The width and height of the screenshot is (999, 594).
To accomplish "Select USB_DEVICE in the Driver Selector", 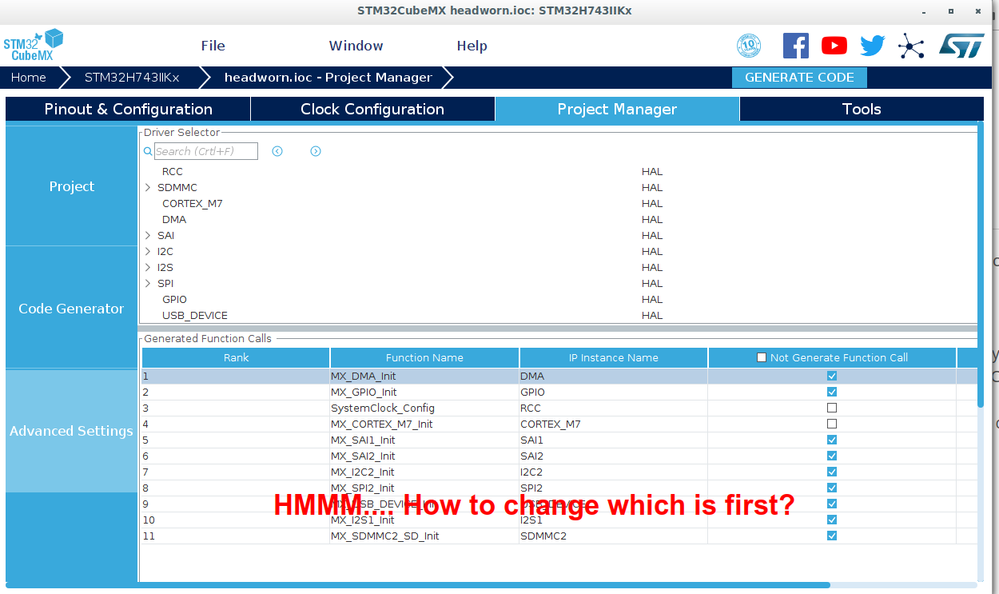I will point(195,315).
